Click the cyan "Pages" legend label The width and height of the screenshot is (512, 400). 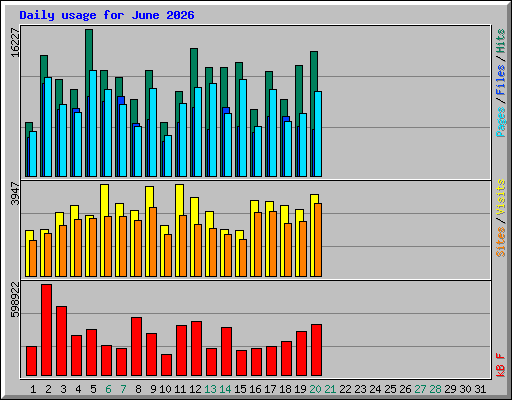pos(501,122)
